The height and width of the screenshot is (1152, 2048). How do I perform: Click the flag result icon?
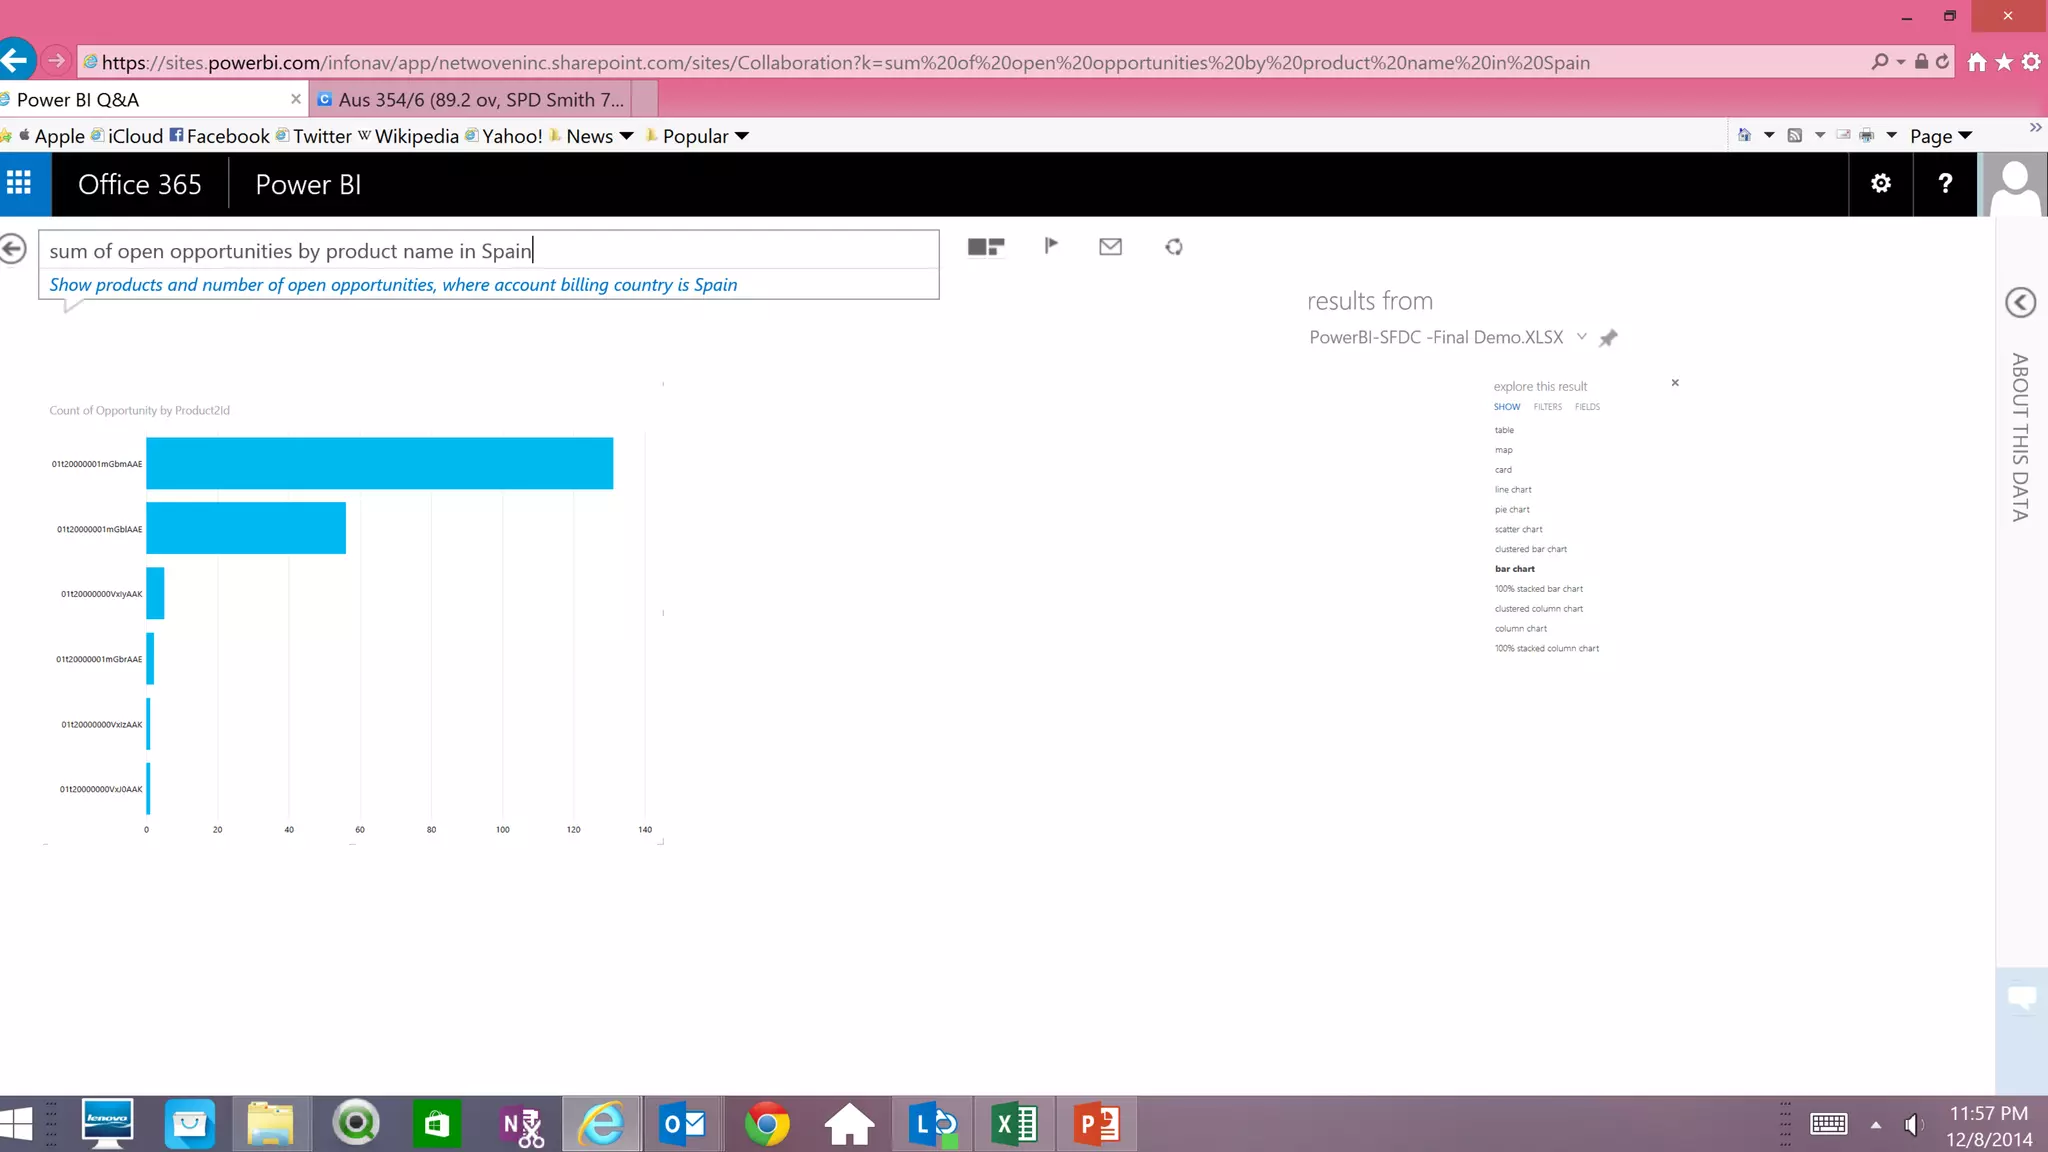tap(1051, 246)
